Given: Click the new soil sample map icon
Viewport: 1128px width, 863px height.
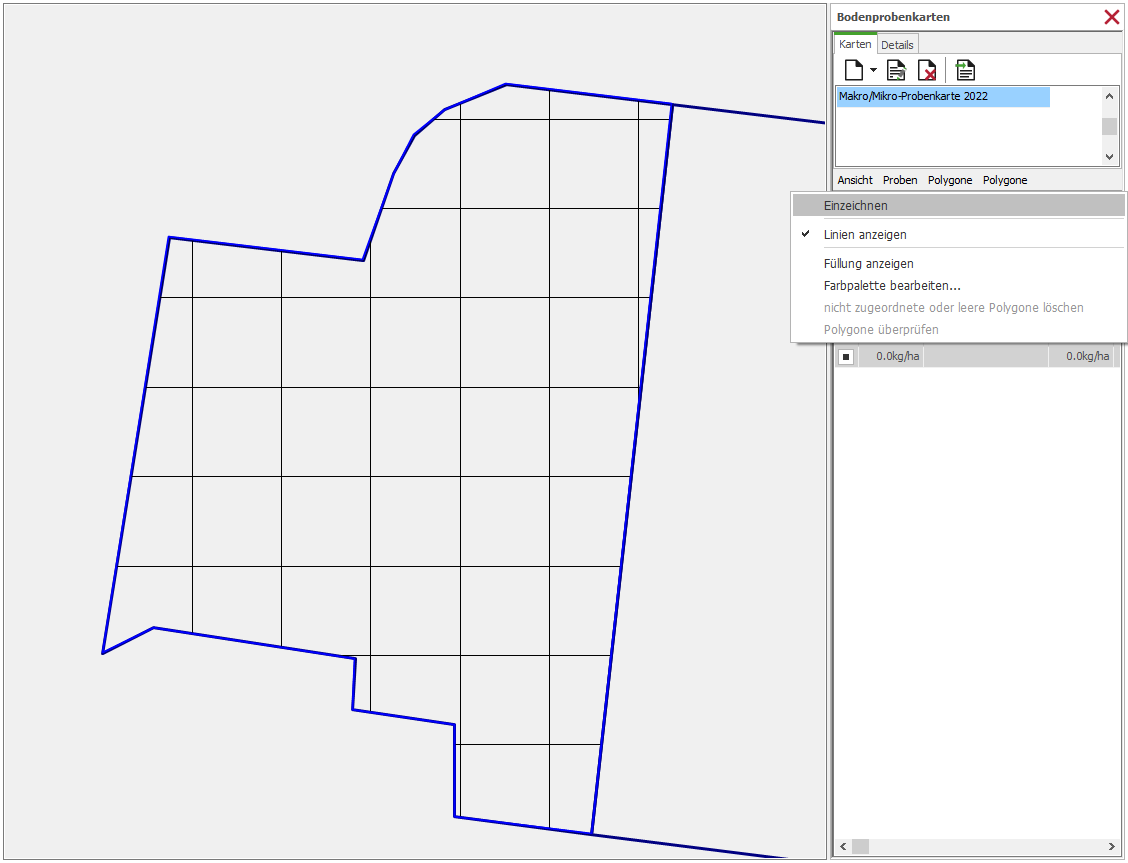Looking at the screenshot, I should (x=853, y=70).
